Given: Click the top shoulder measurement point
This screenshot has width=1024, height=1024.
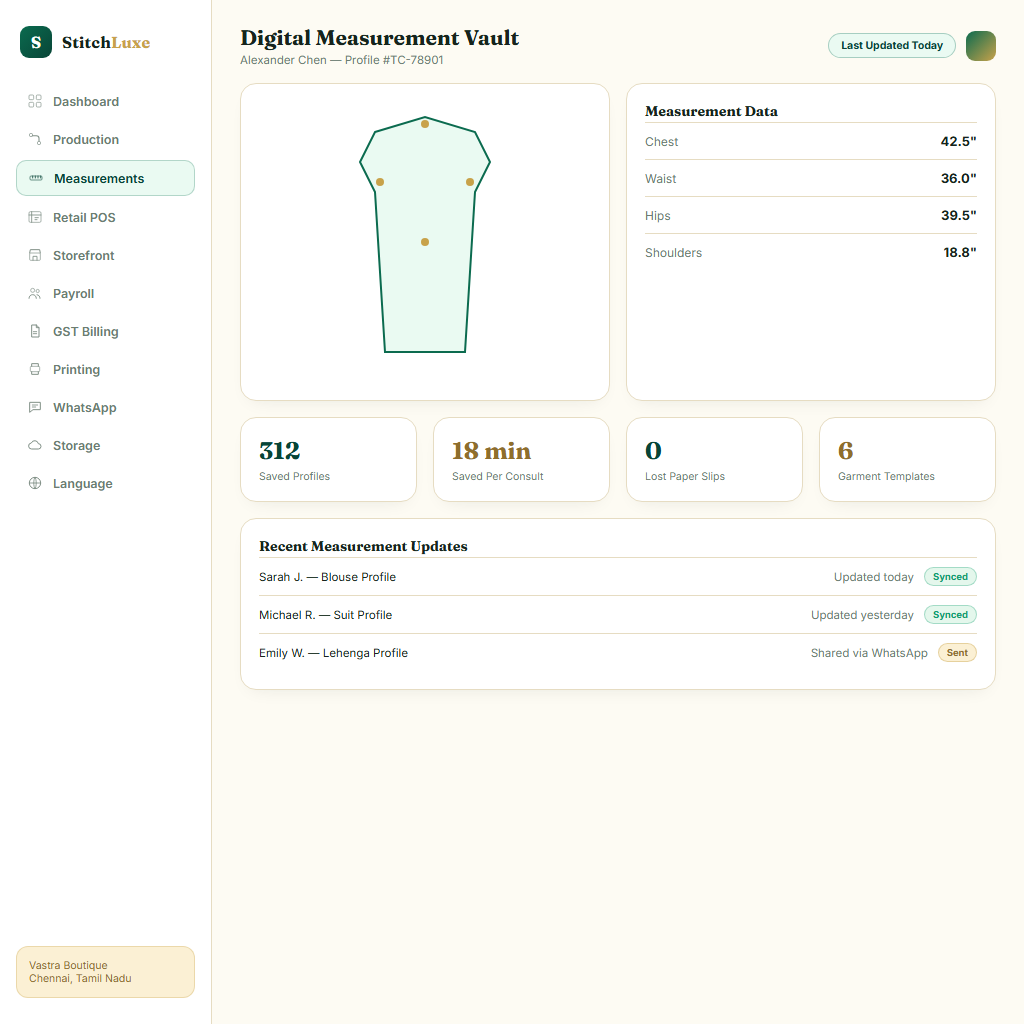Looking at the screenshot, I should pos(424,123).
